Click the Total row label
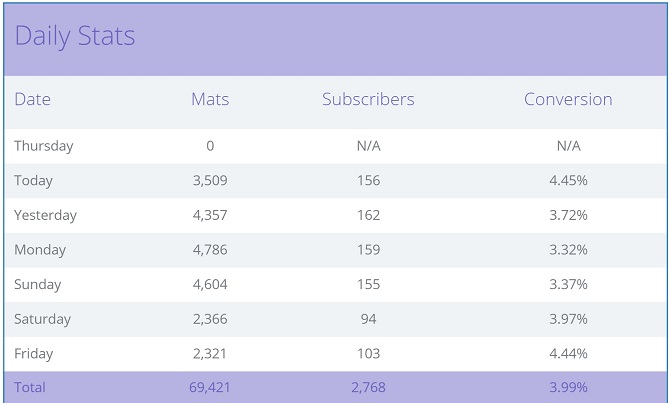This screenshot has height=403, width=670. tap(29, 387)
